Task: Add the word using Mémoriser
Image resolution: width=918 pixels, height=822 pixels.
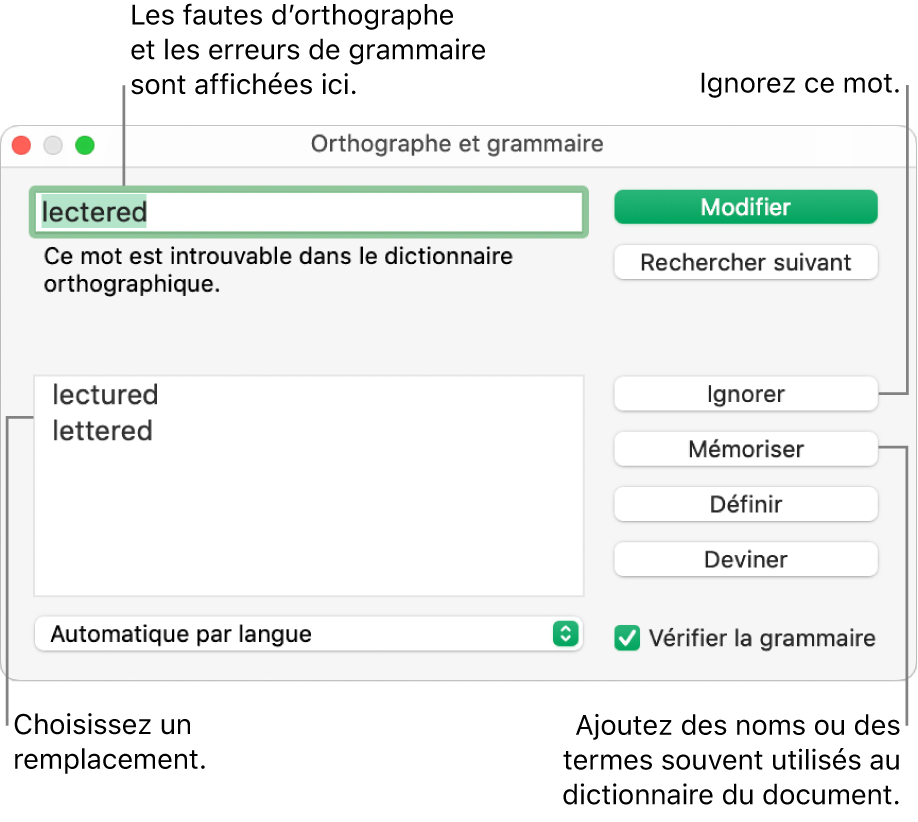Action: coord(745,449)
